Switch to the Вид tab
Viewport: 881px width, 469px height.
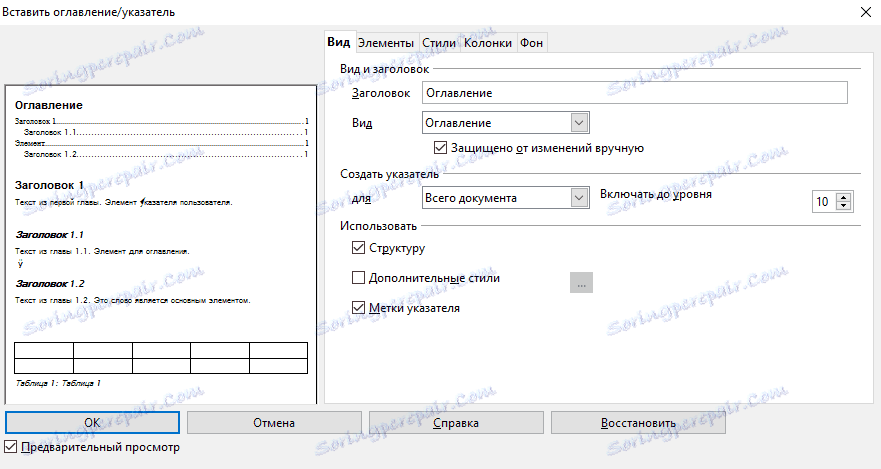[x=339, y=43]
